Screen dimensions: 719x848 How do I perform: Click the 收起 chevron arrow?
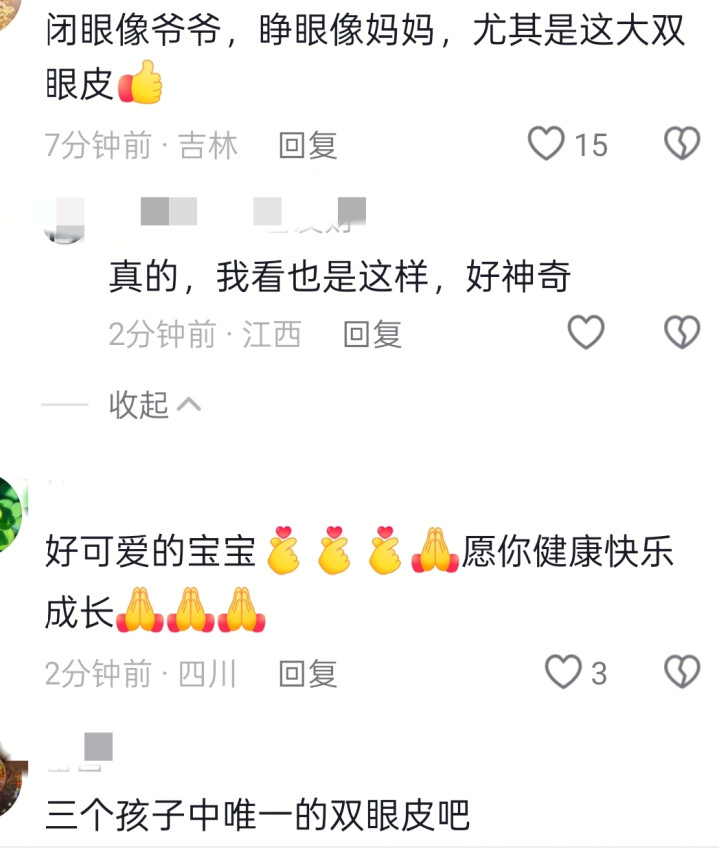click(189, 405)
